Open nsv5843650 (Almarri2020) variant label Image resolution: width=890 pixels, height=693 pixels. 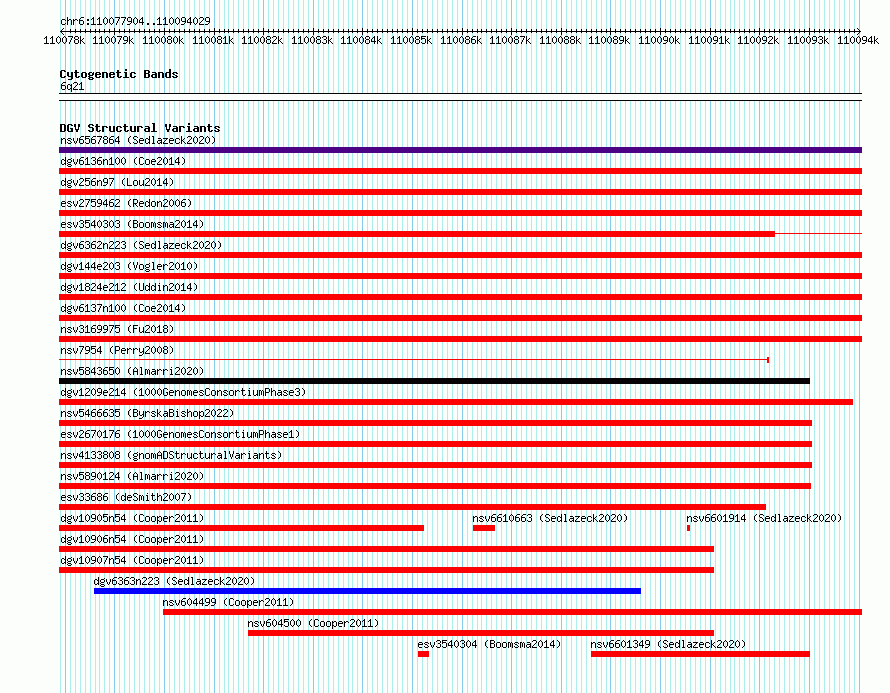point(132,371)
